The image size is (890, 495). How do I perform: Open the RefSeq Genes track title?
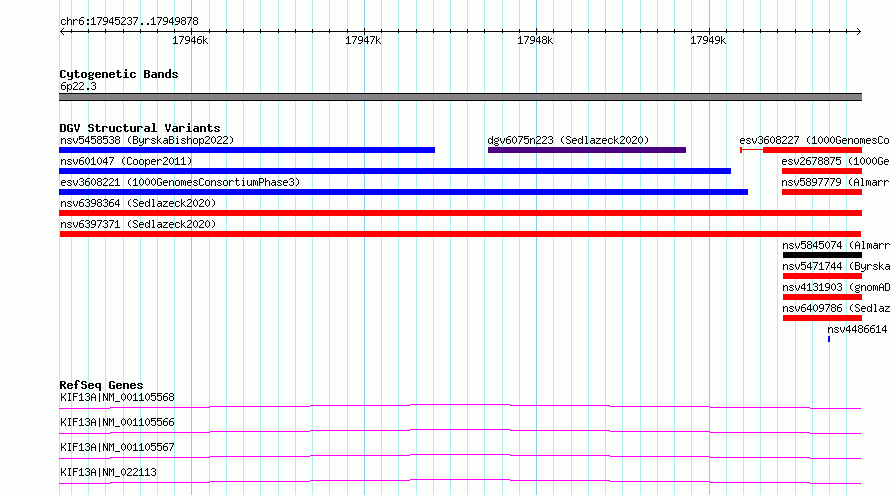(101, 385)
